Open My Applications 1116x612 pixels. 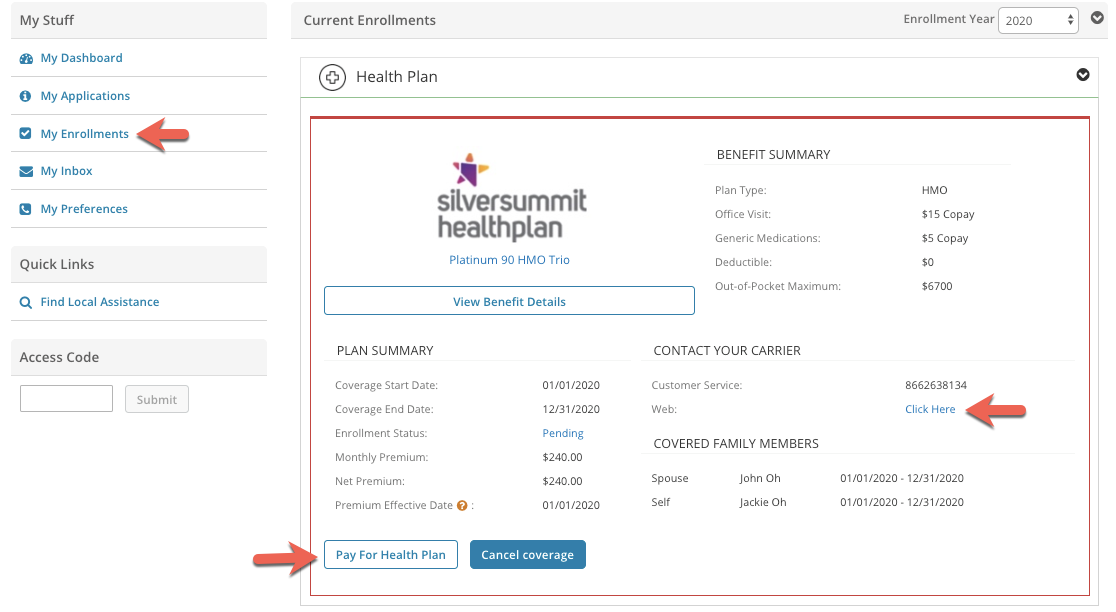[85, 96]
